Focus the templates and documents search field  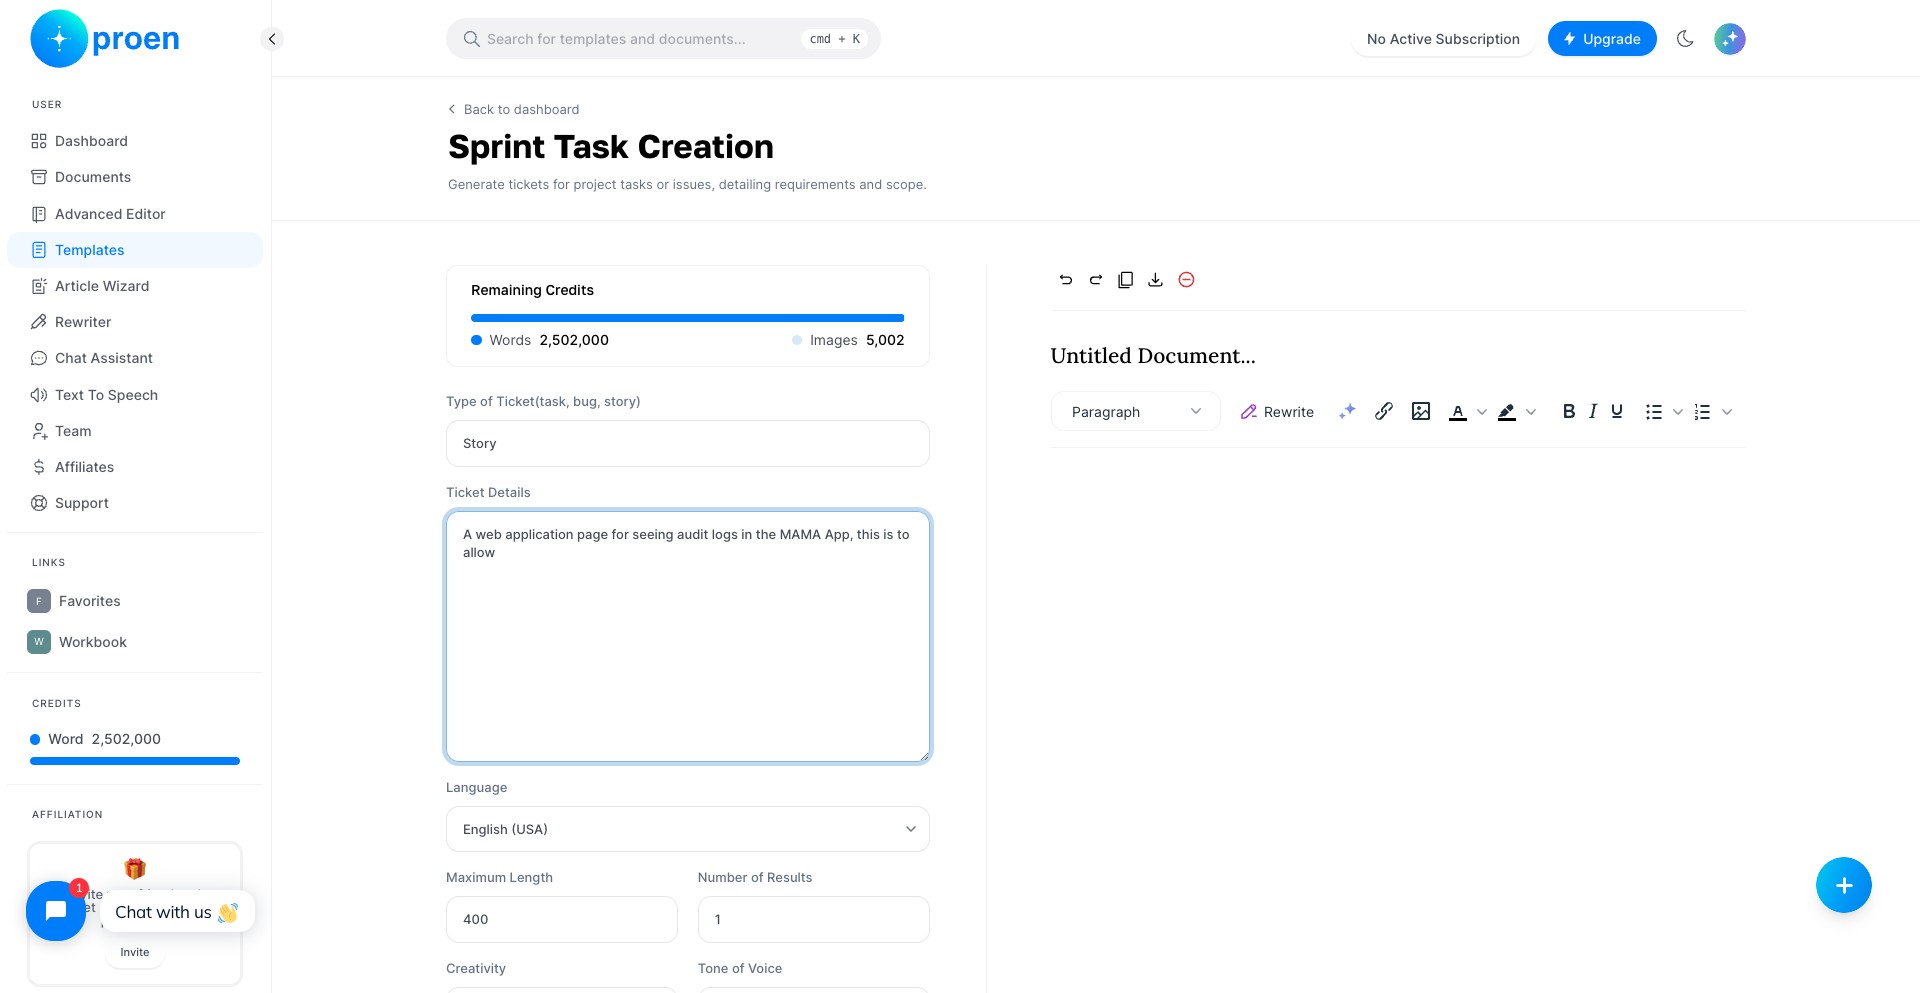tap(663, 39)
